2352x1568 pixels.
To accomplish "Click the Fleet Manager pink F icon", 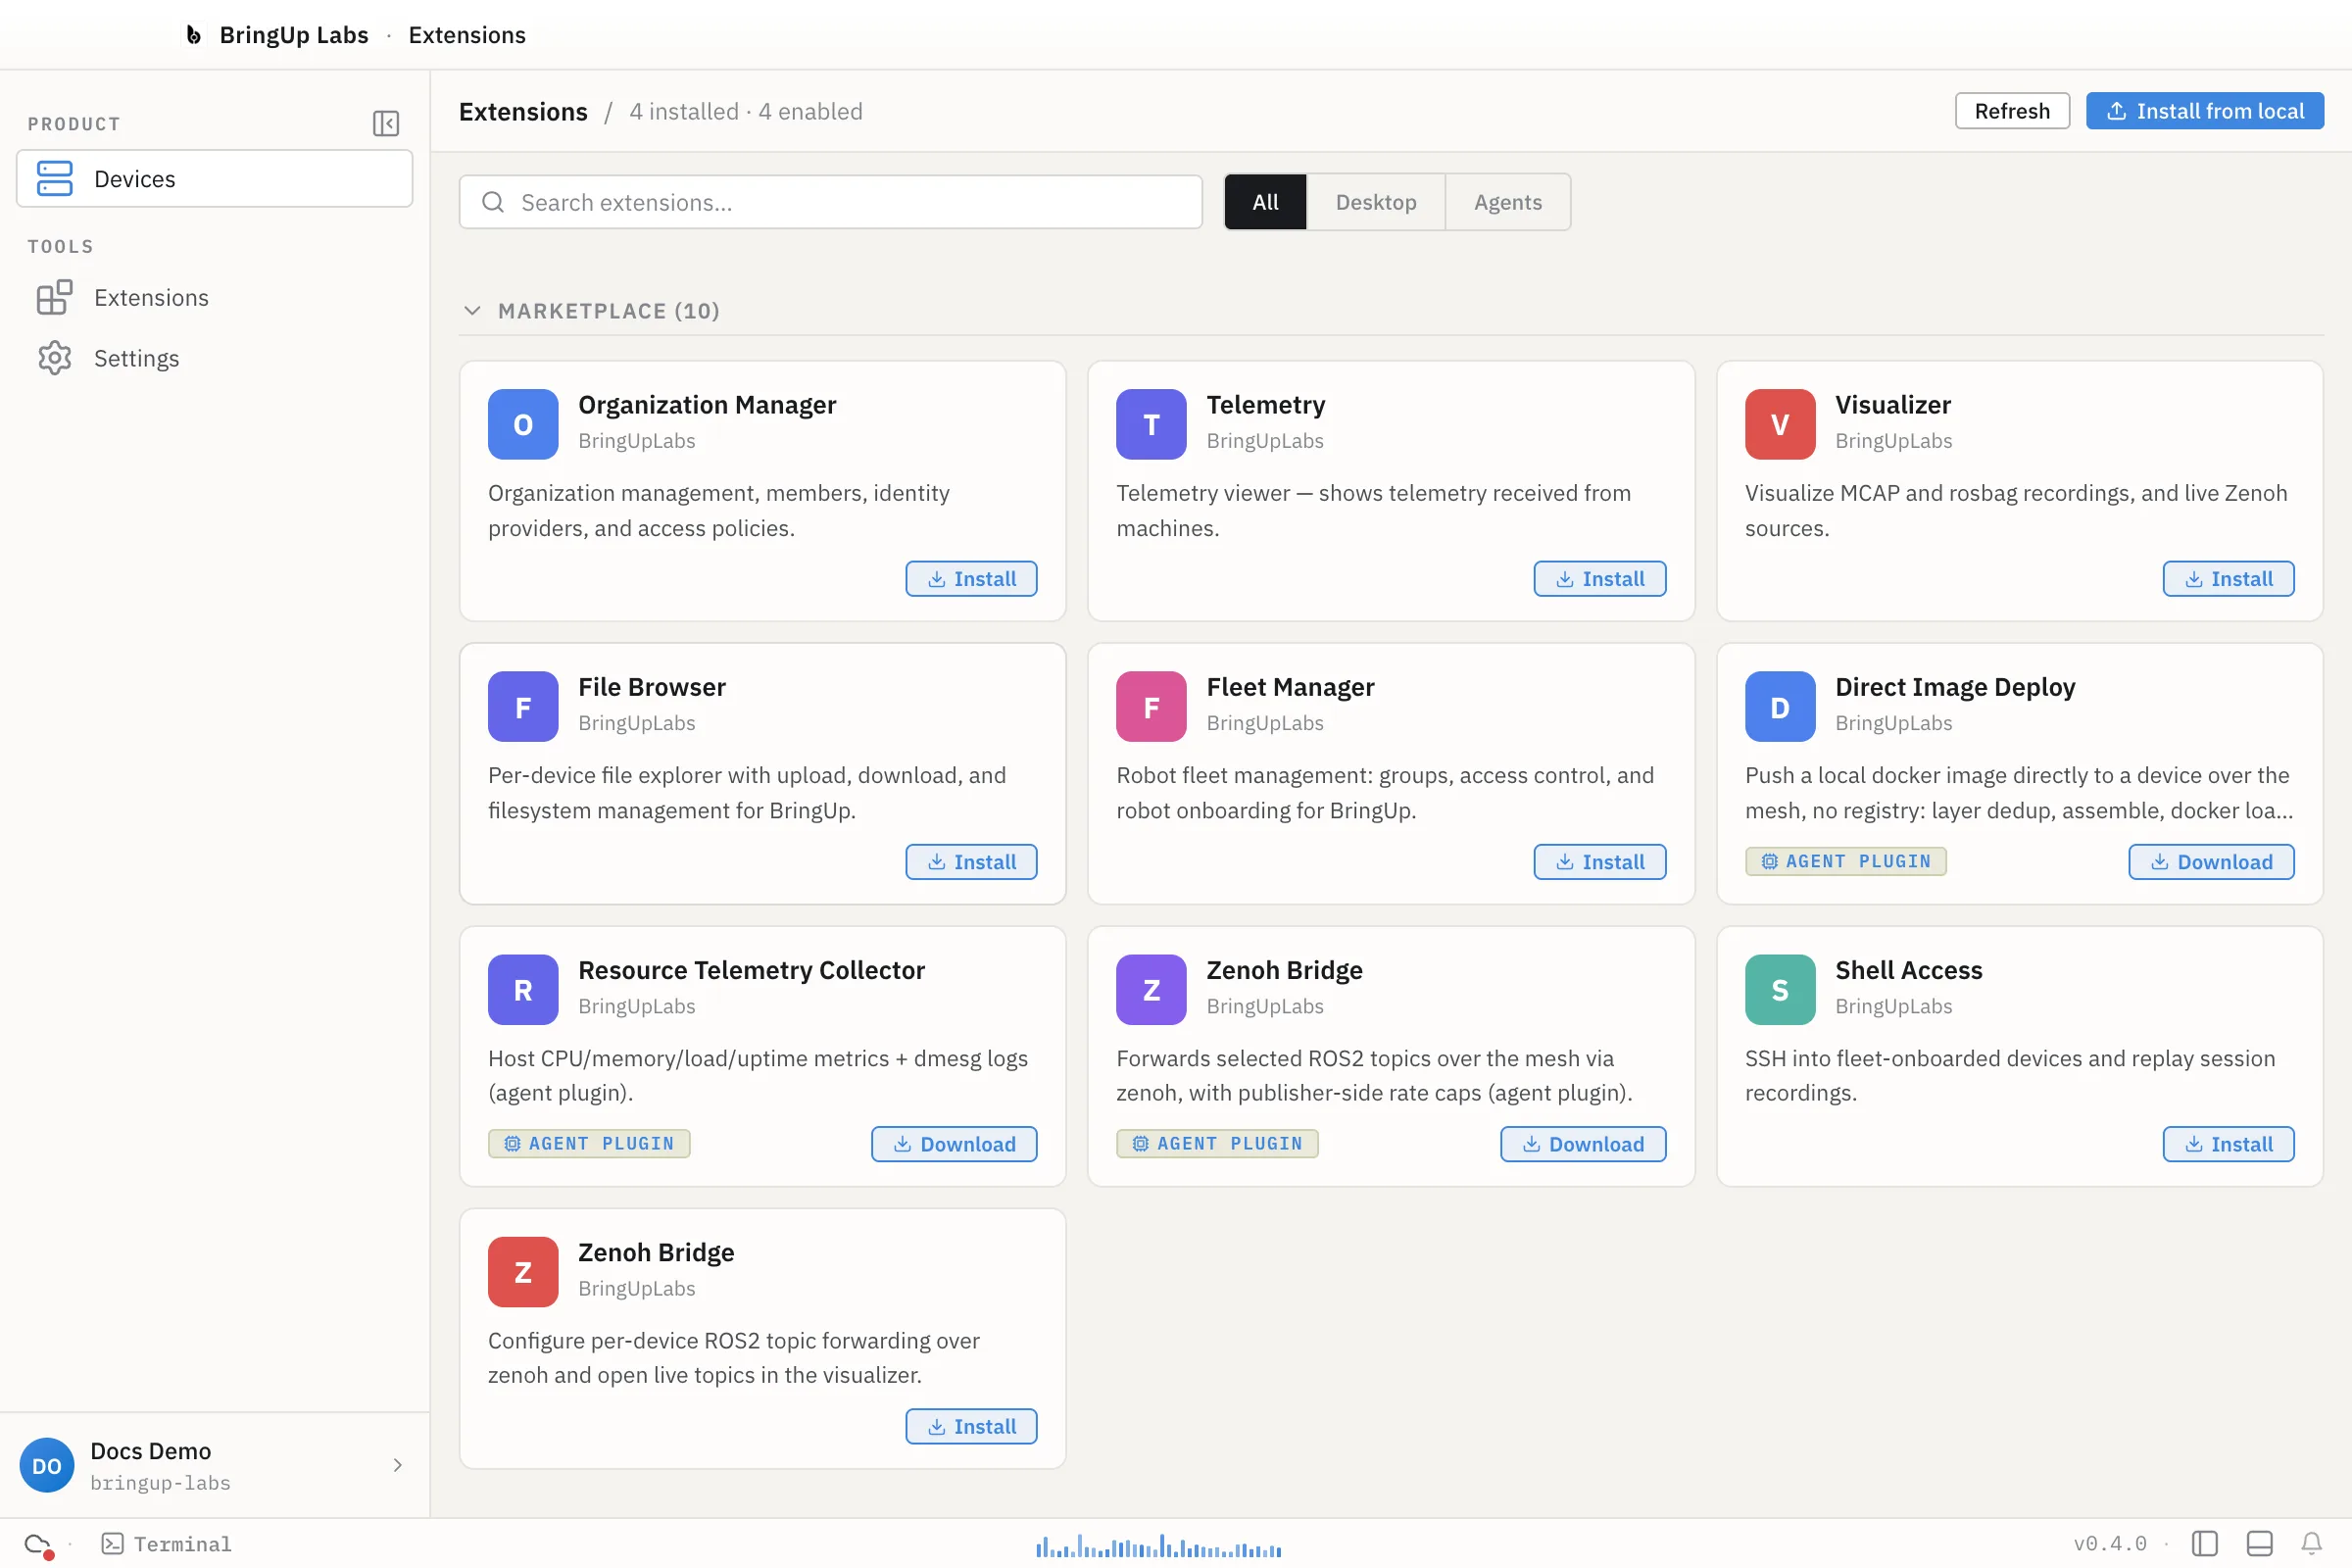I will pyautogui.click(x=1151, y=707).
